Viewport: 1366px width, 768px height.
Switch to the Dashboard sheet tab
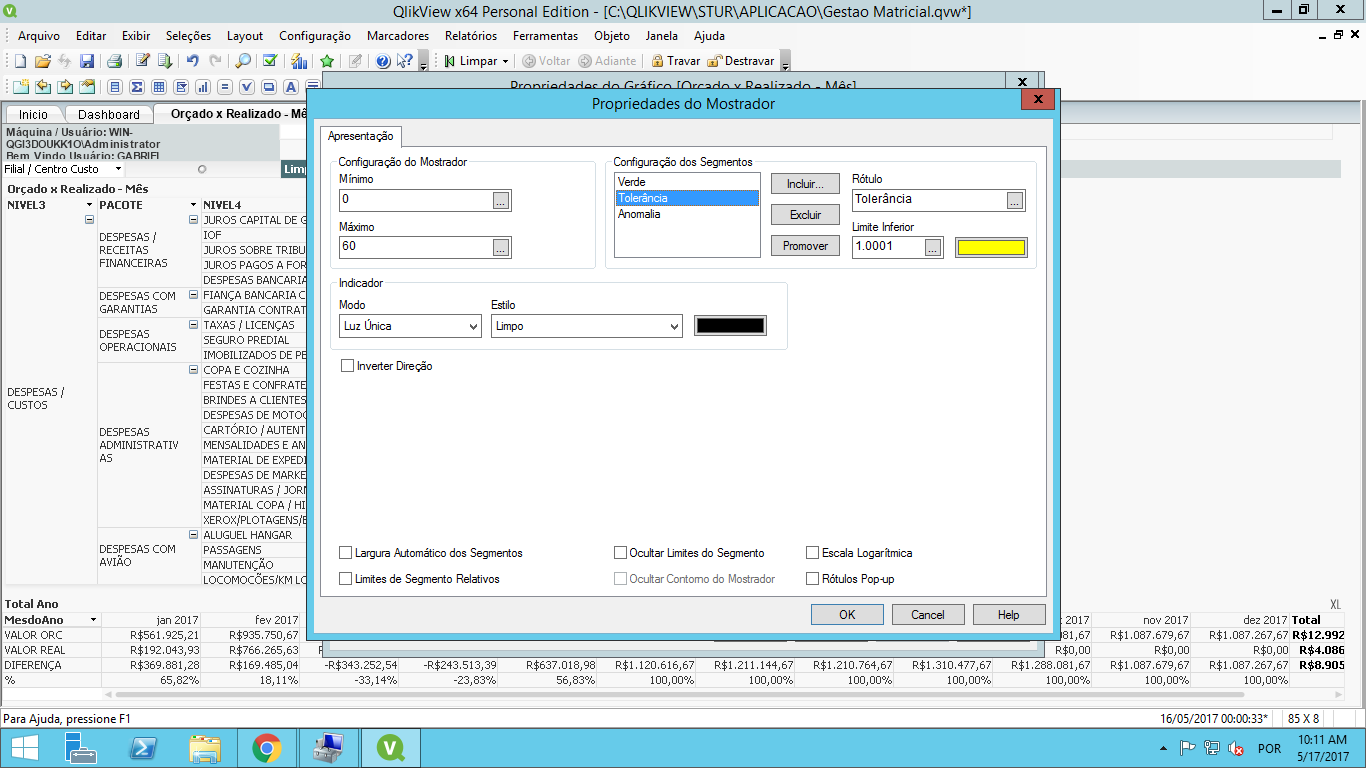pos(109,114)
